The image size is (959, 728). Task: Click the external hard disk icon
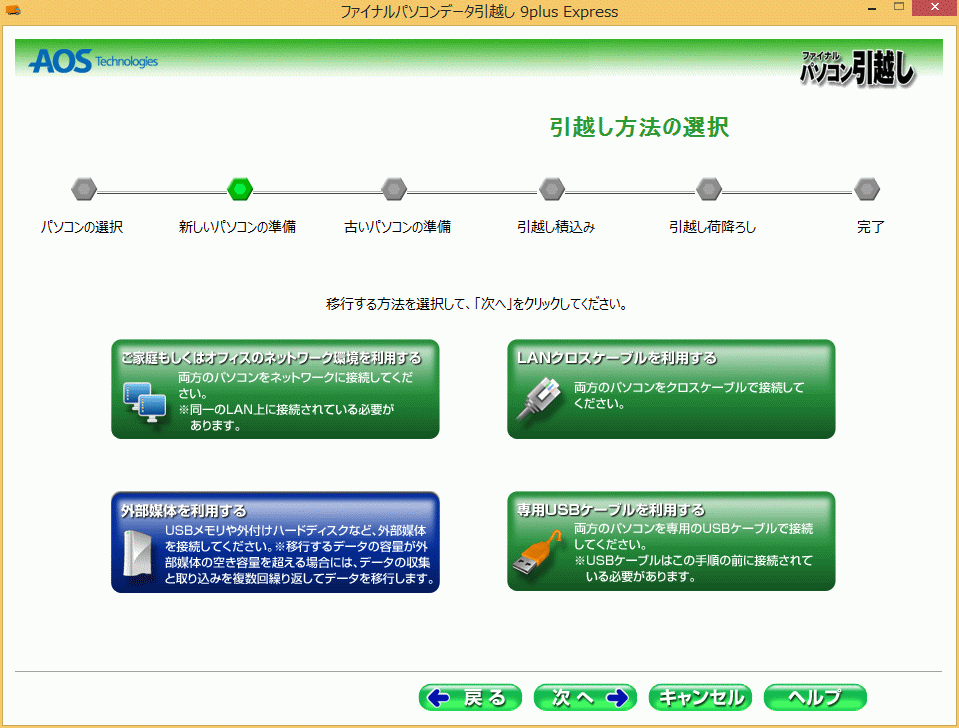(x=135, y=552)
